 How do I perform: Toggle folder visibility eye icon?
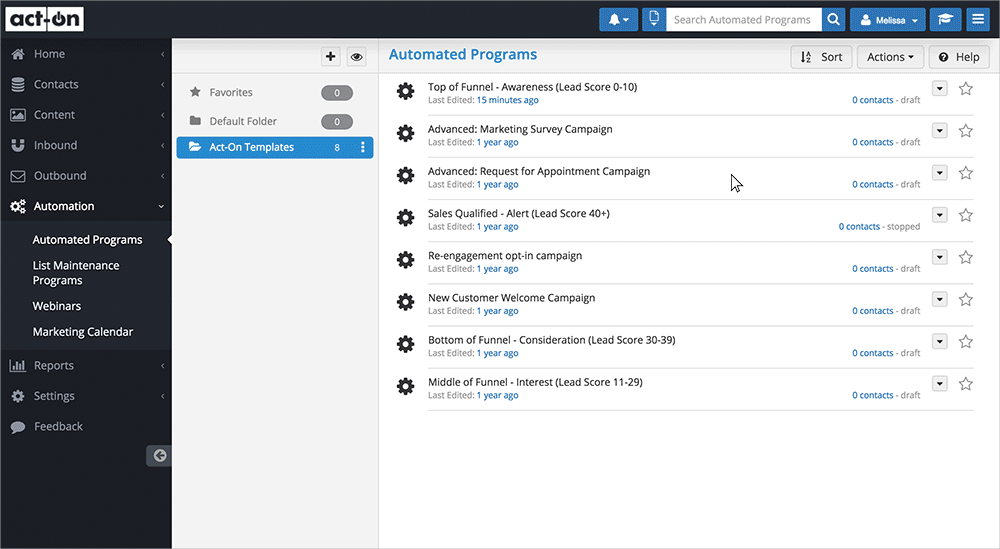coord(356,57)
